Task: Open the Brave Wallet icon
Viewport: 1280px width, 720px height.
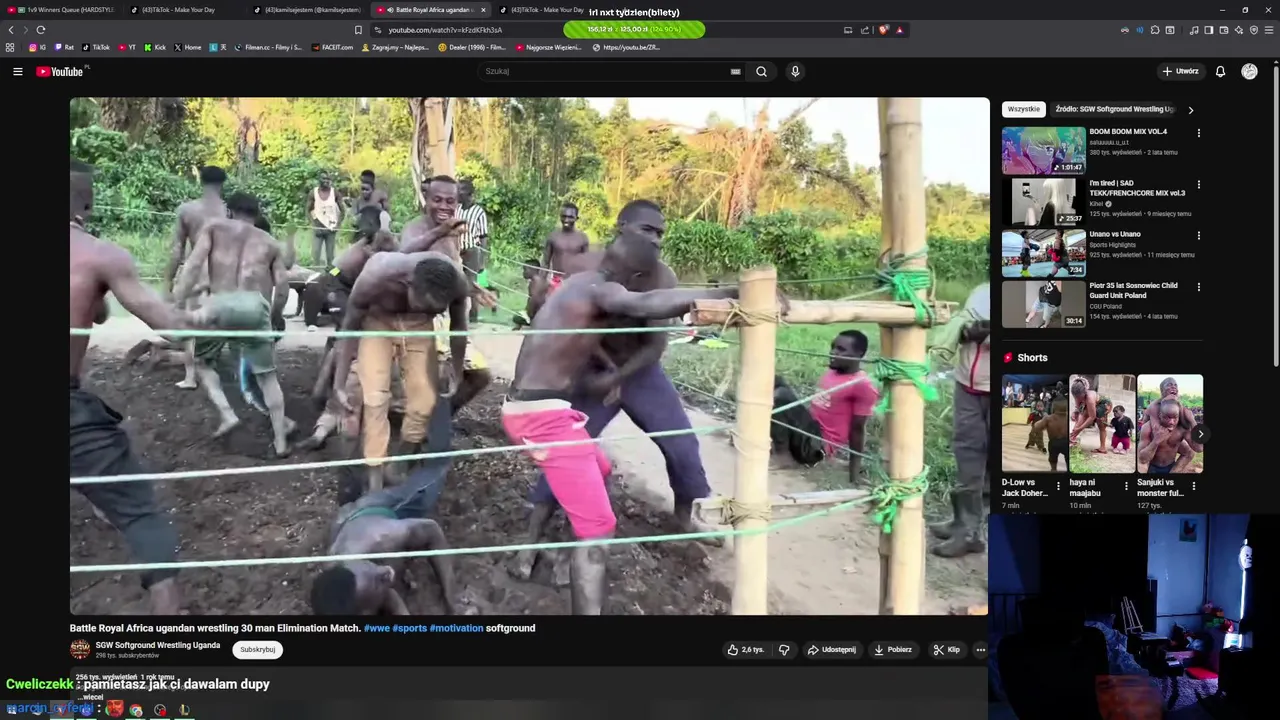Action: click(1224, 30)
